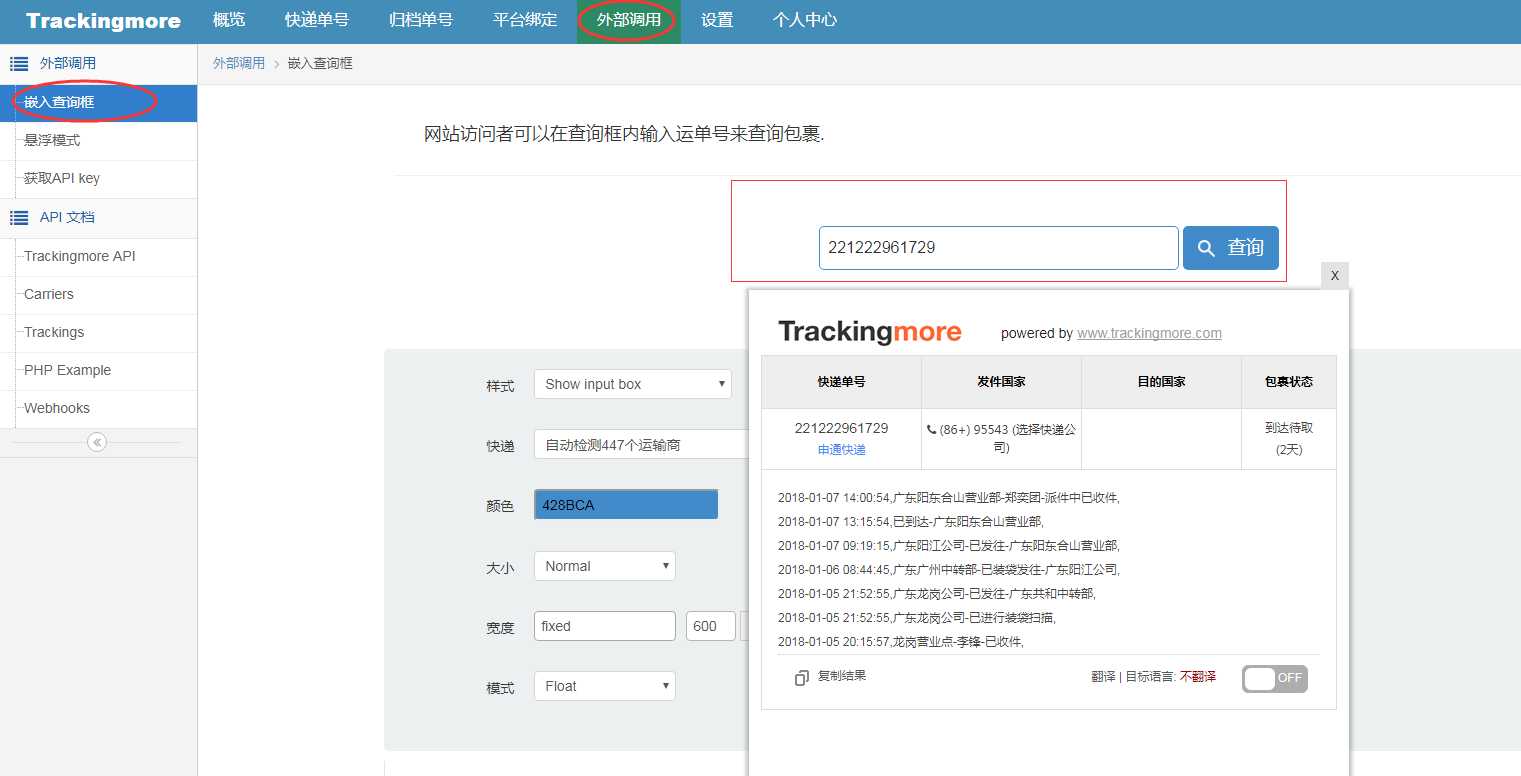Open the 设置 top menu
Viewport: 1521px width, 776px height.
point(717,20)
